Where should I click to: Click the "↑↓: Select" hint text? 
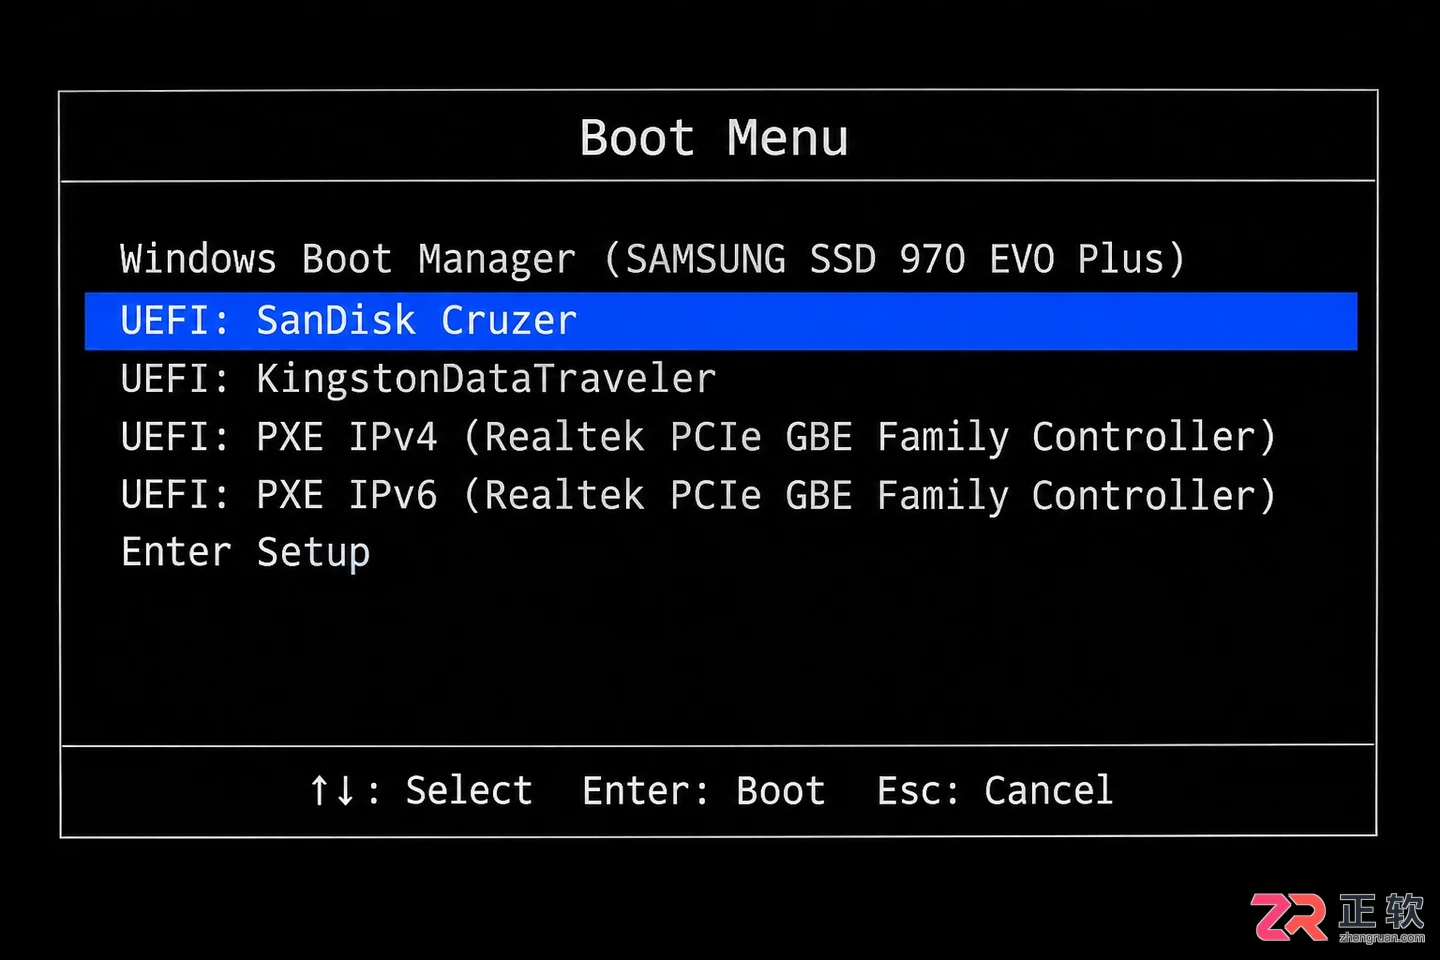[420, 791]
